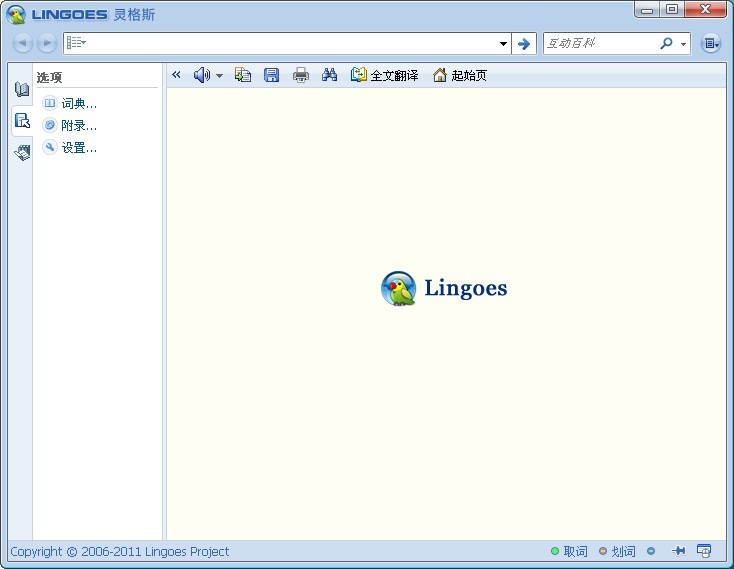The height and width of the screenshot is (569, 734).
Task: Go to 起始页 start page
Action: pyautogui.click(x=460, y=75)
